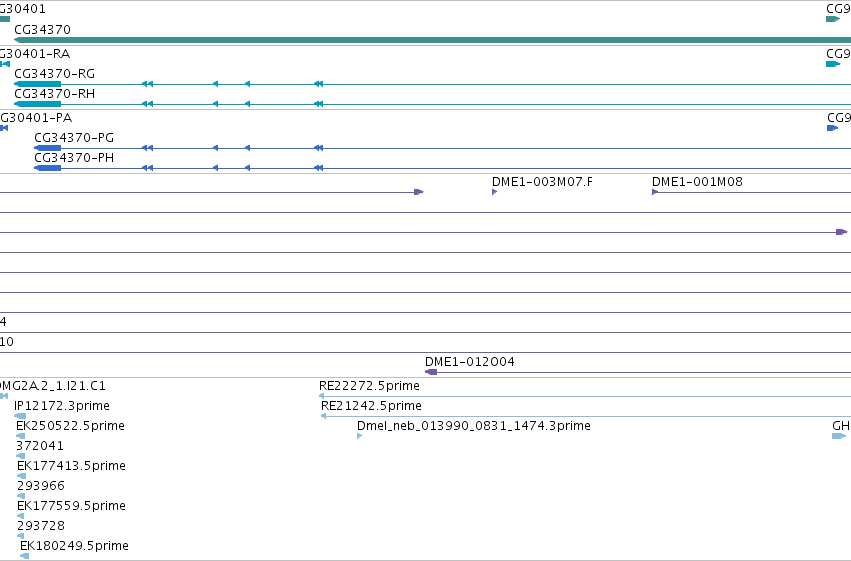
Task: Select the IP12172.3prime EST label
Action: pyautogui.click(x=62, y=406)
